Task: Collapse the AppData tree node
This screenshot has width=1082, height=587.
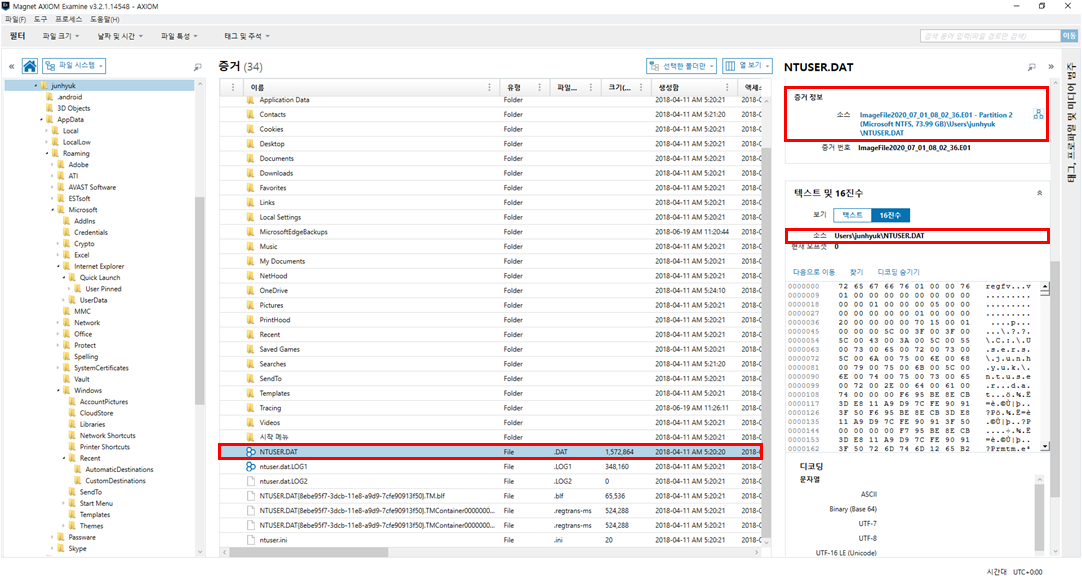Action: pyautogui.click(x=41, y=120)
